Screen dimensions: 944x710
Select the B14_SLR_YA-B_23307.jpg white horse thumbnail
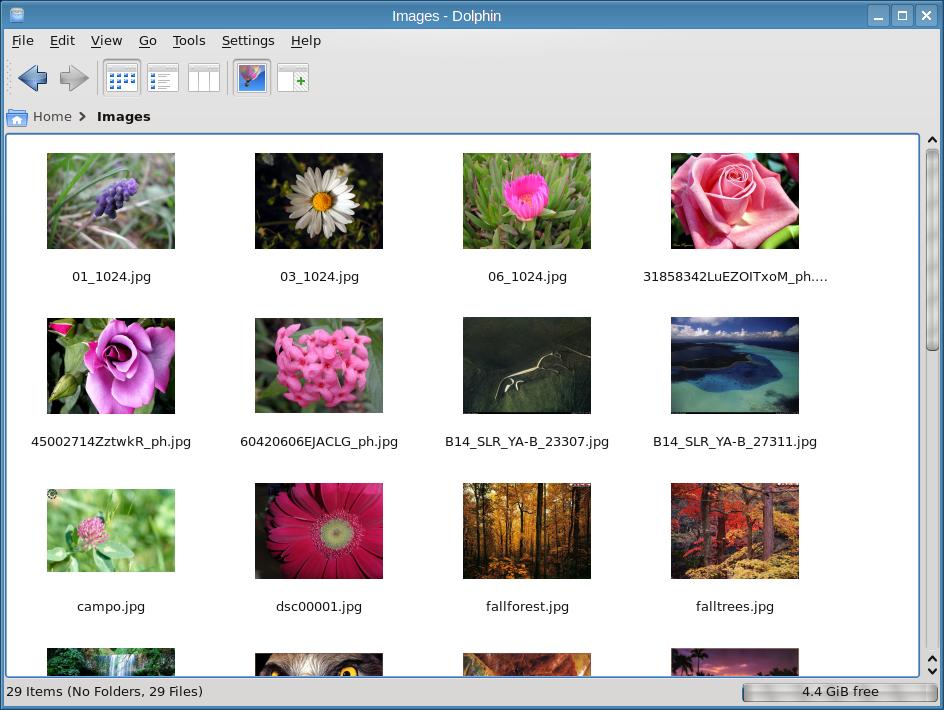click(527, 366)
